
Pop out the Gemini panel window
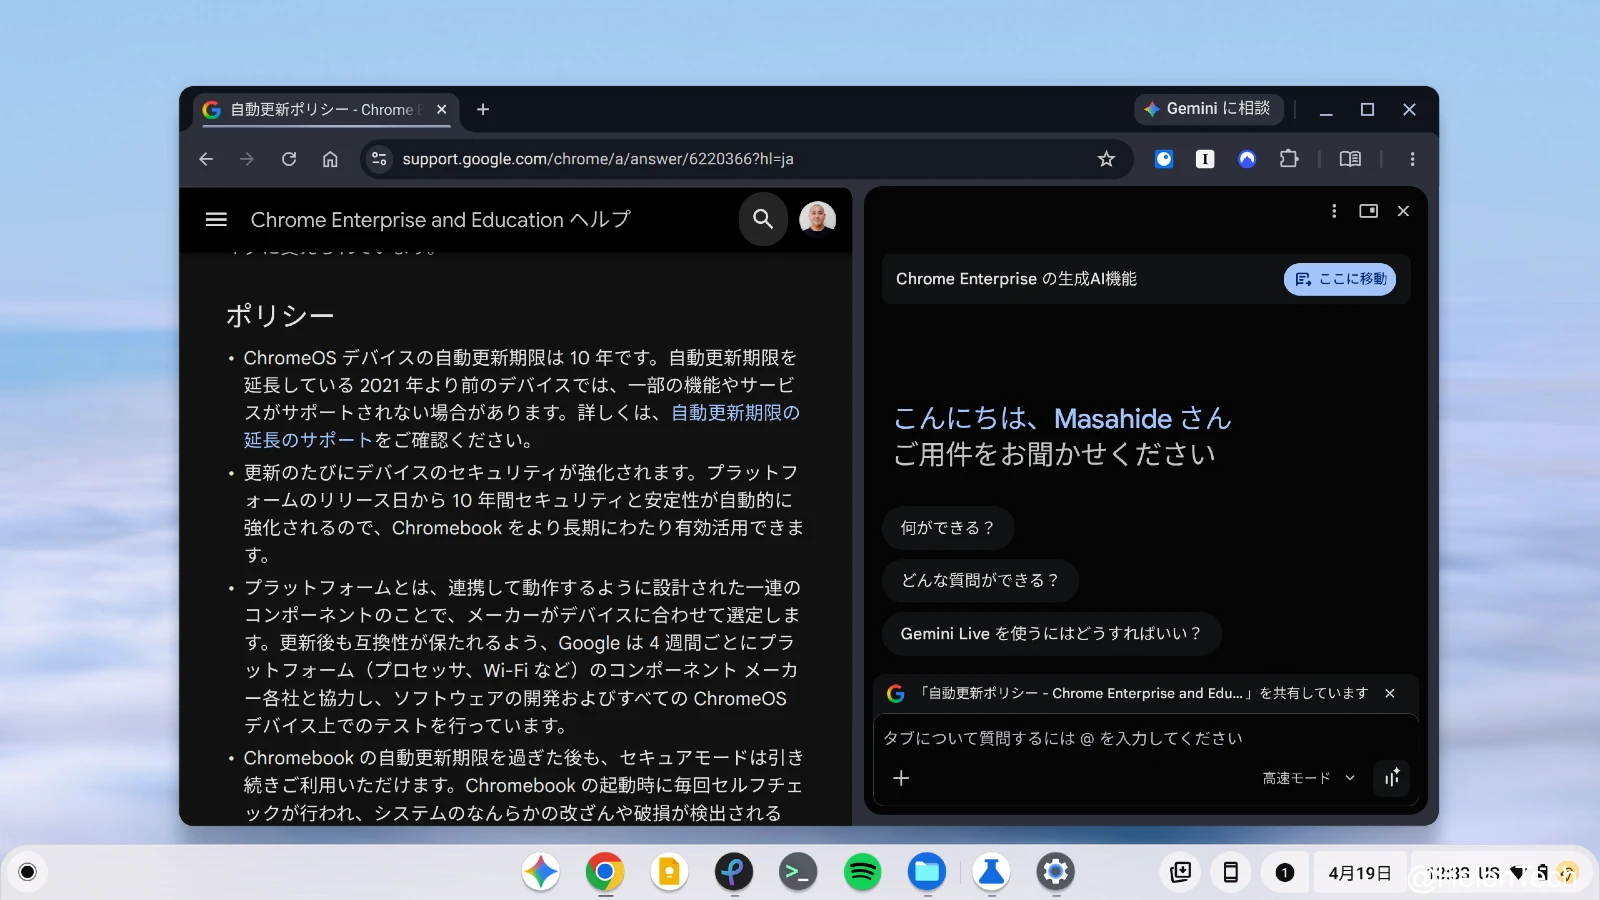(x=1368, y=211)
